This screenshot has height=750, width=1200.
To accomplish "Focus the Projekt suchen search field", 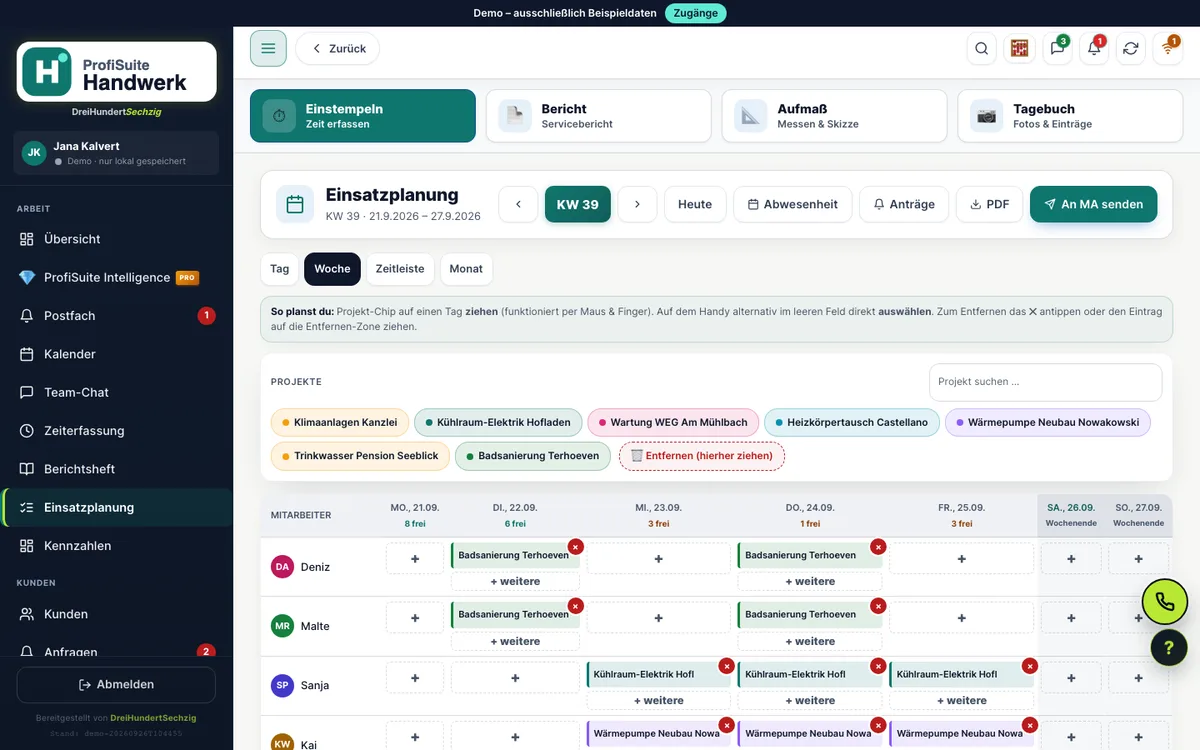I will (x=1046, y=382).
